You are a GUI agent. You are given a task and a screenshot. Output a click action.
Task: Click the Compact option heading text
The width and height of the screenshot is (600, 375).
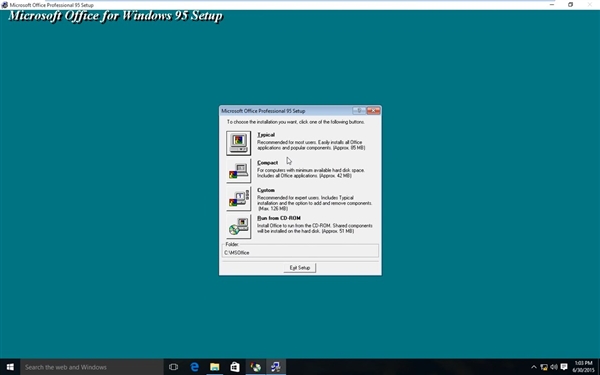[x=267, y=163]
